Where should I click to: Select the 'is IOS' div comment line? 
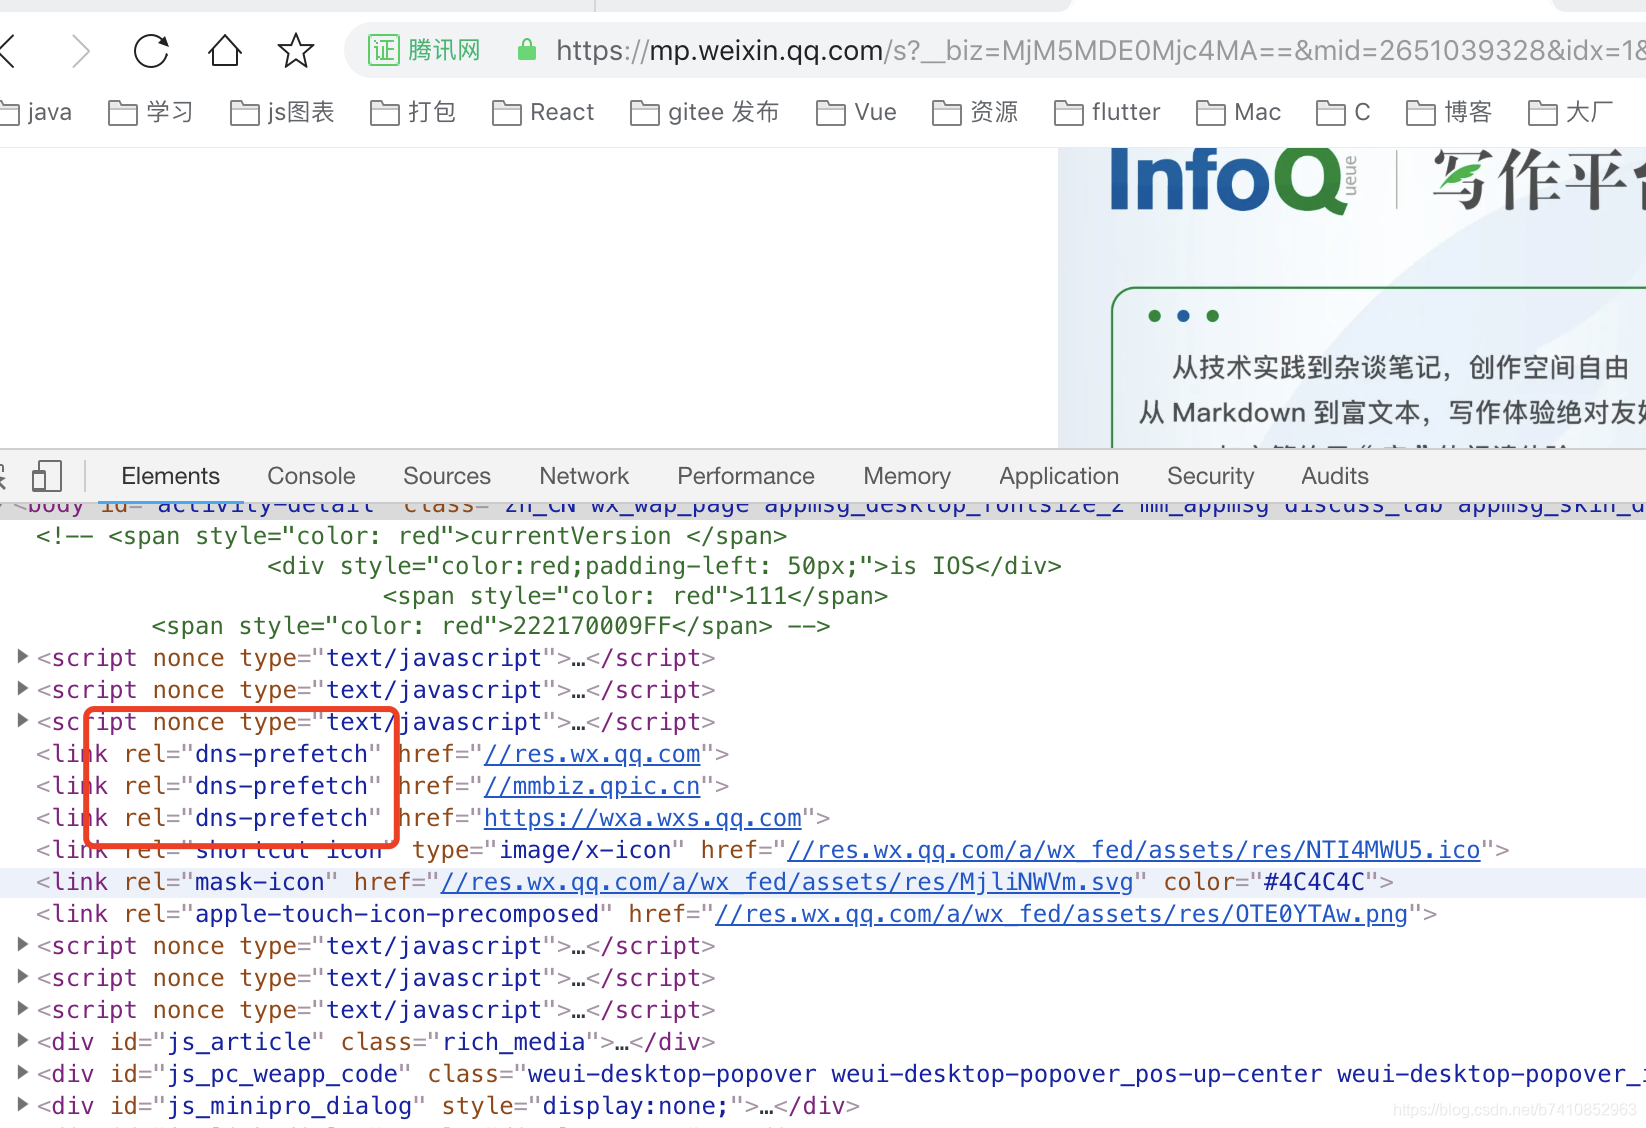(664, 566)
